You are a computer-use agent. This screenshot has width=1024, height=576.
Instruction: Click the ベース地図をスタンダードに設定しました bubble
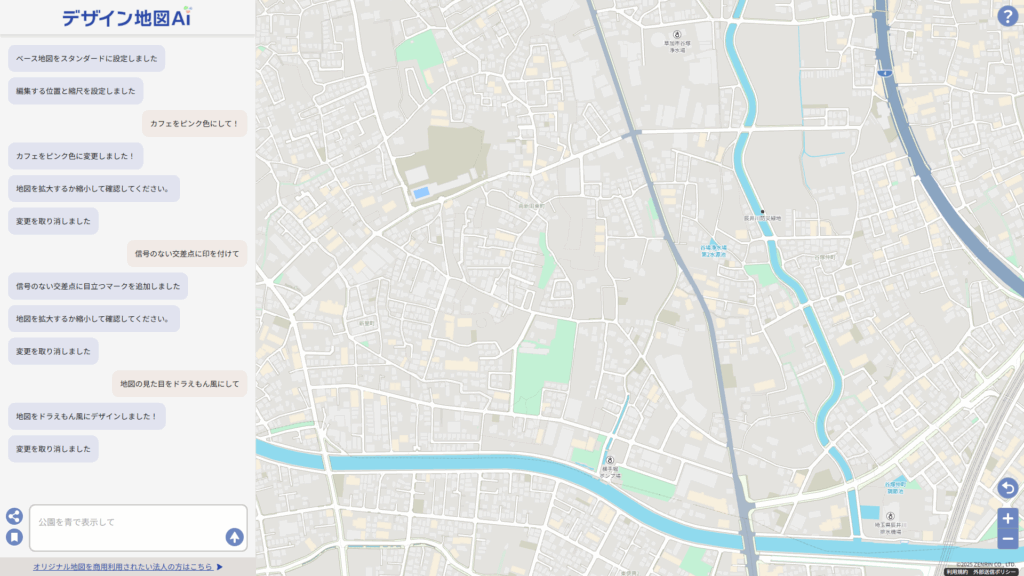86,58
